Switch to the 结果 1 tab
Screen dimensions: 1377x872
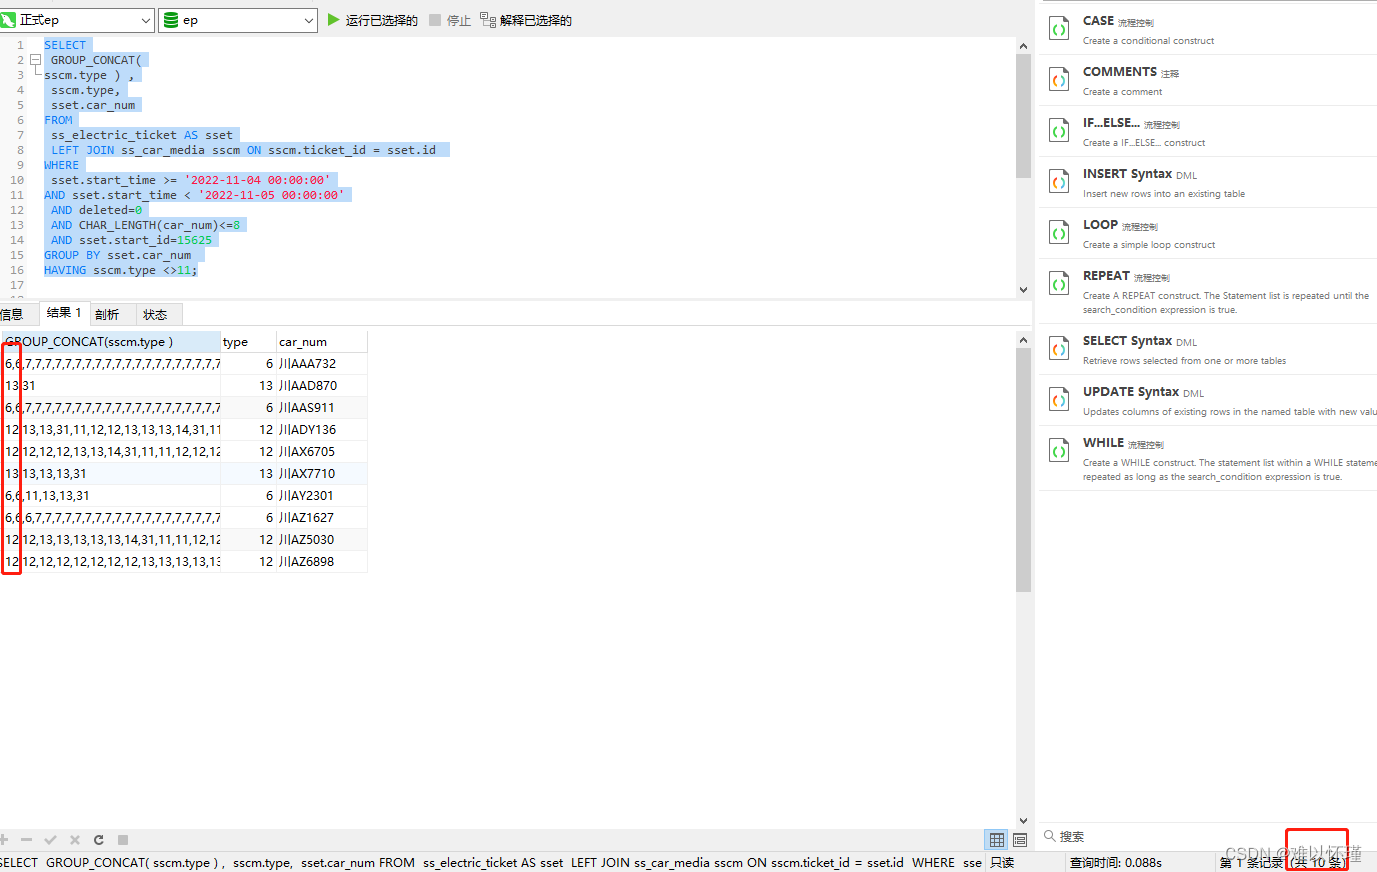click(64, 313)
